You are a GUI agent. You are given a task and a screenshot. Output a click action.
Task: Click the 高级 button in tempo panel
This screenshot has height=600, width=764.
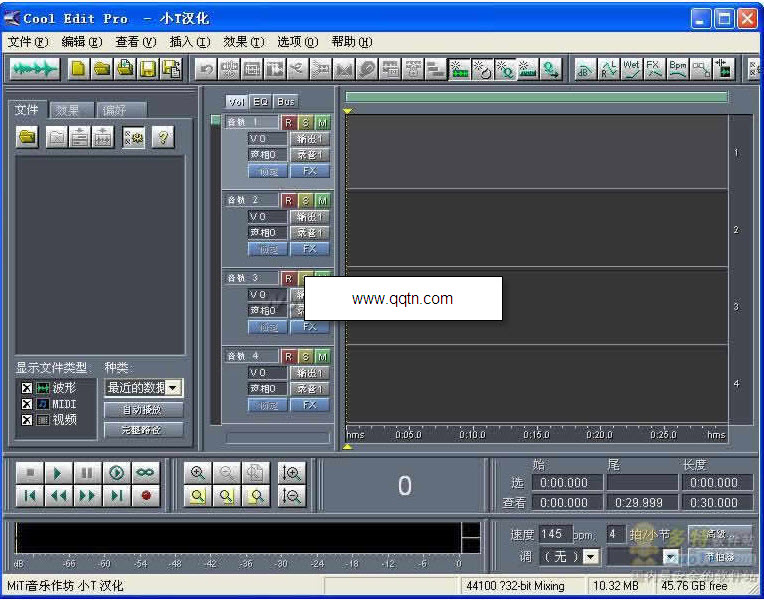pyautogui.click(x=720, y=535)
